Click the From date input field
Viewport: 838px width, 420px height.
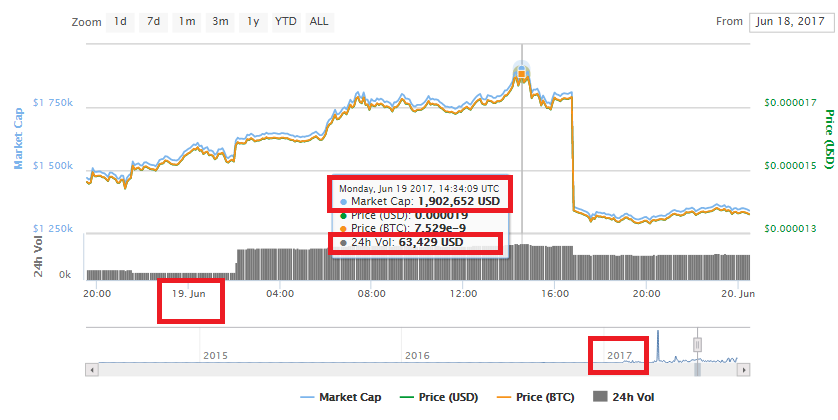(792, 21)
